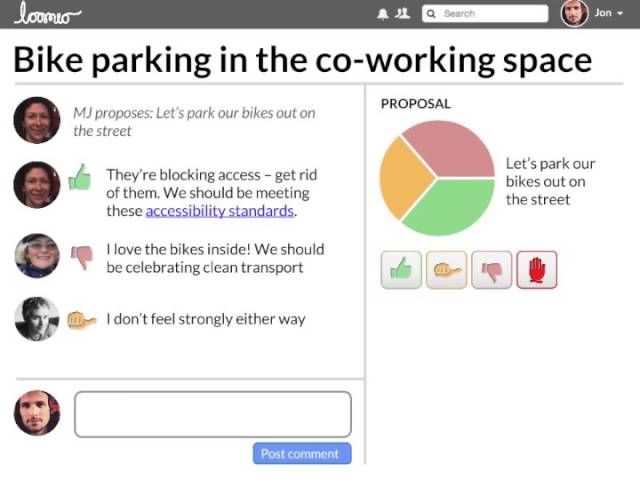Open the notifications bell icon
Viewport: 640px width, 480px height.
click(382, 14)
